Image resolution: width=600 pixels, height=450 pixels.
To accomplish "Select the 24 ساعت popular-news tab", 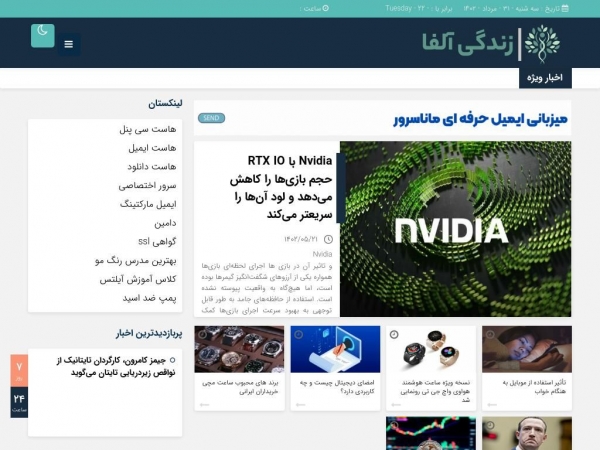I will click(x=19, y=402).
